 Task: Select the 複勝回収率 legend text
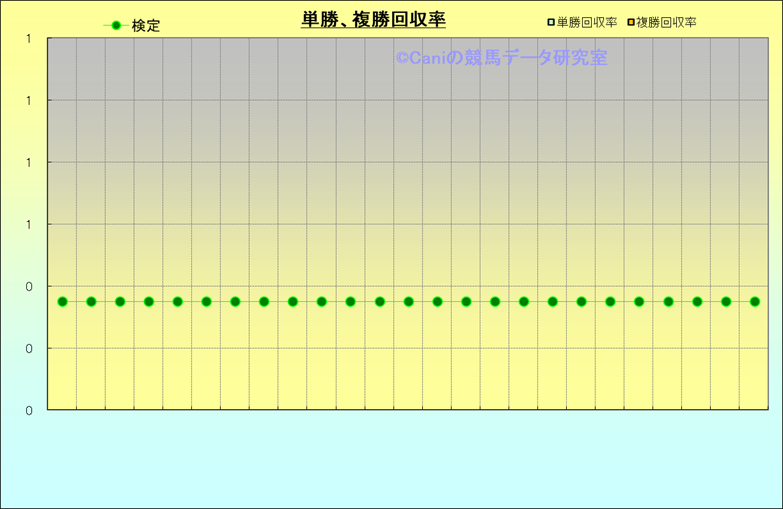click(x=667, y=22)
